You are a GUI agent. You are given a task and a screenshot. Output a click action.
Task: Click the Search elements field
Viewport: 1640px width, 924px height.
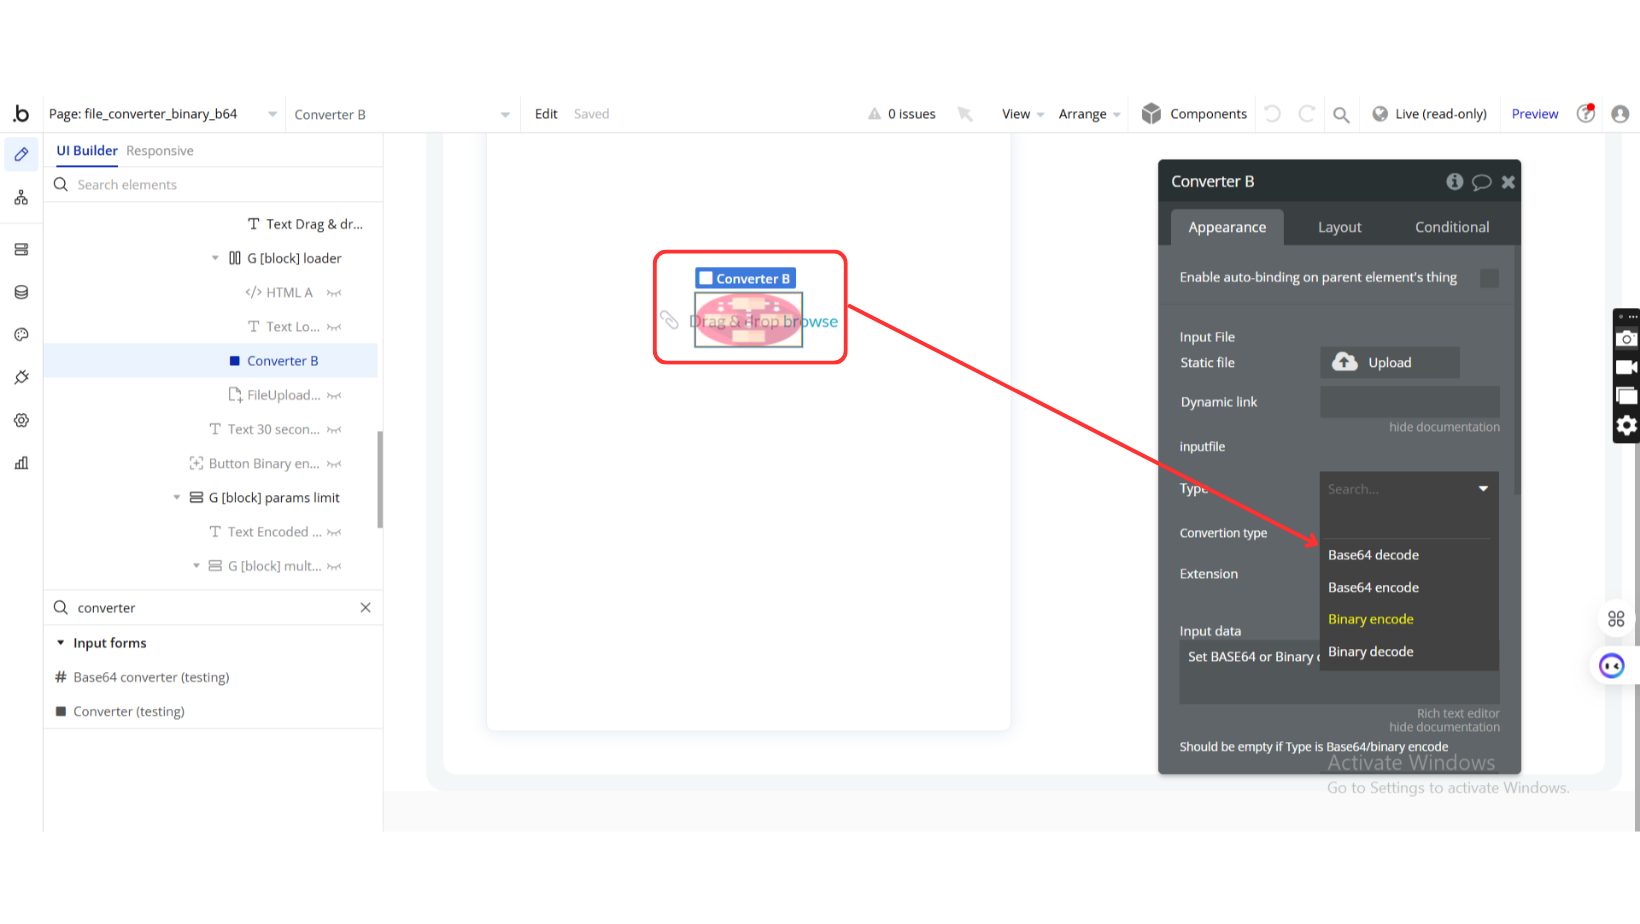(x=213, y=185)
